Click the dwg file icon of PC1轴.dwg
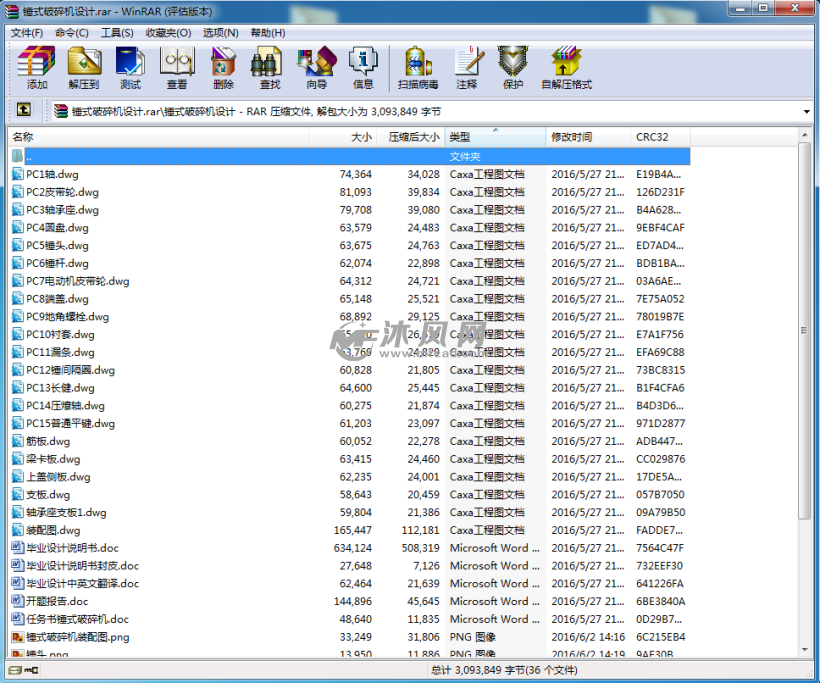This screenshot has height=683, width=820. [x=18, y=174]
